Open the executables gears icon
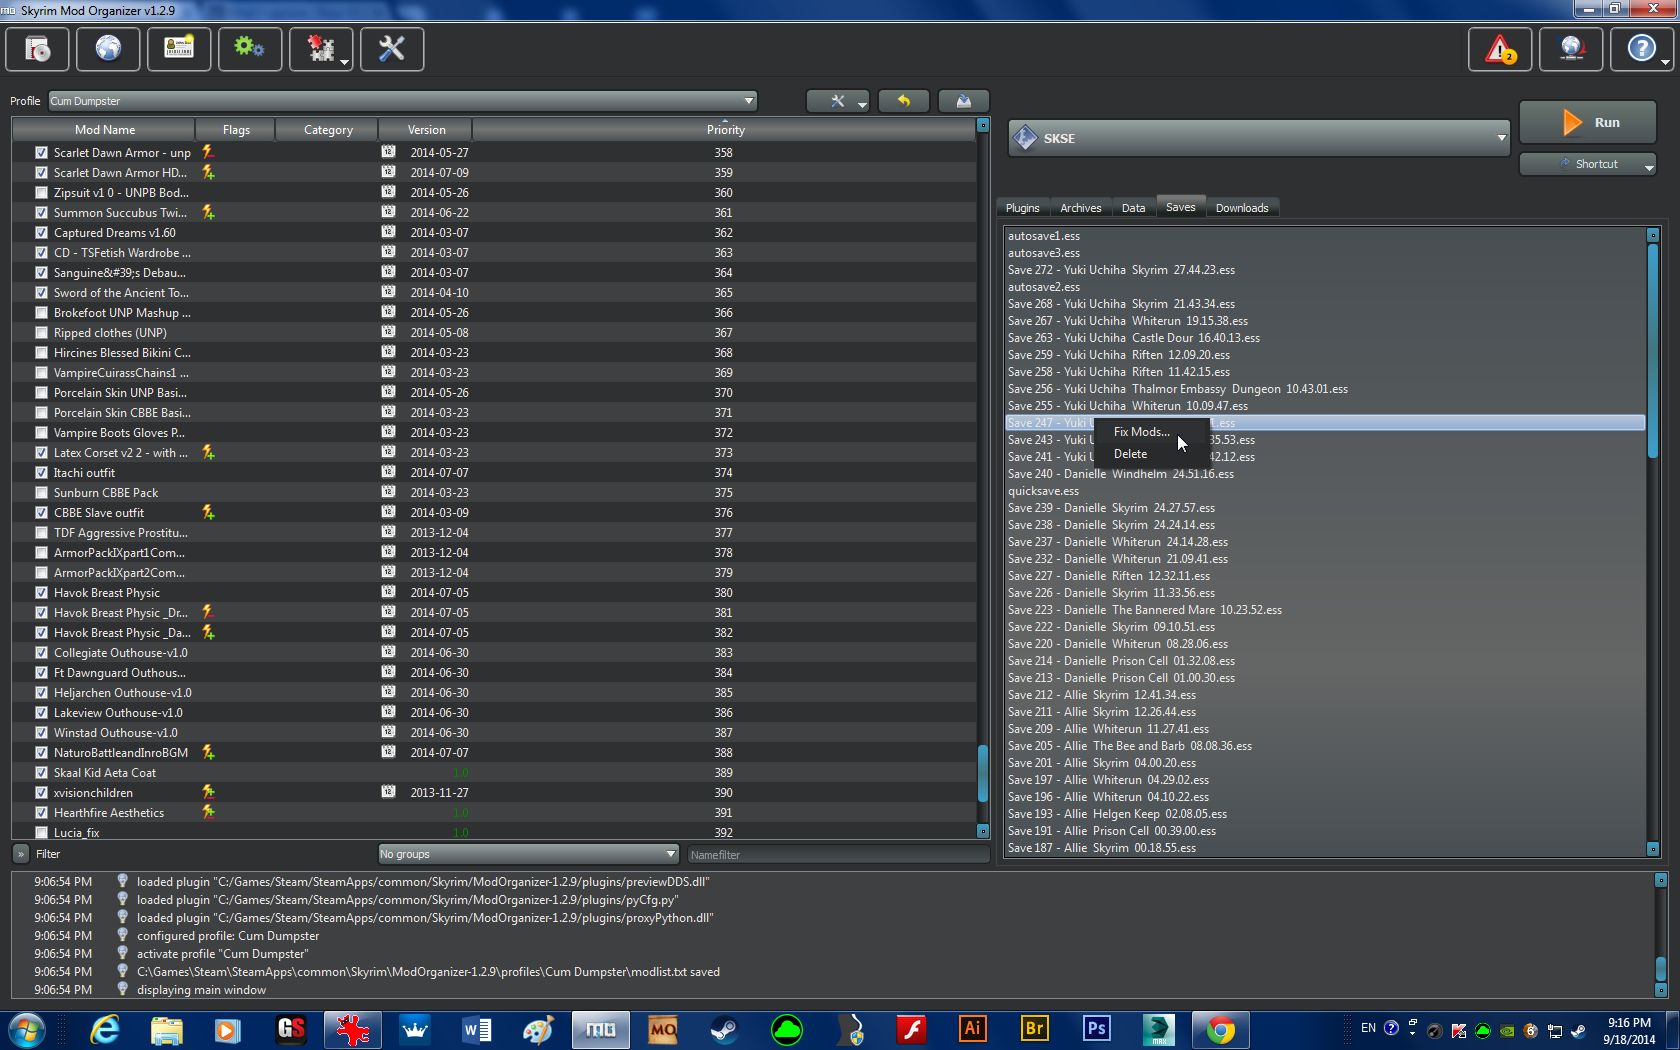This screenshot has height=1050, width=1680. [x=249, y=49]
